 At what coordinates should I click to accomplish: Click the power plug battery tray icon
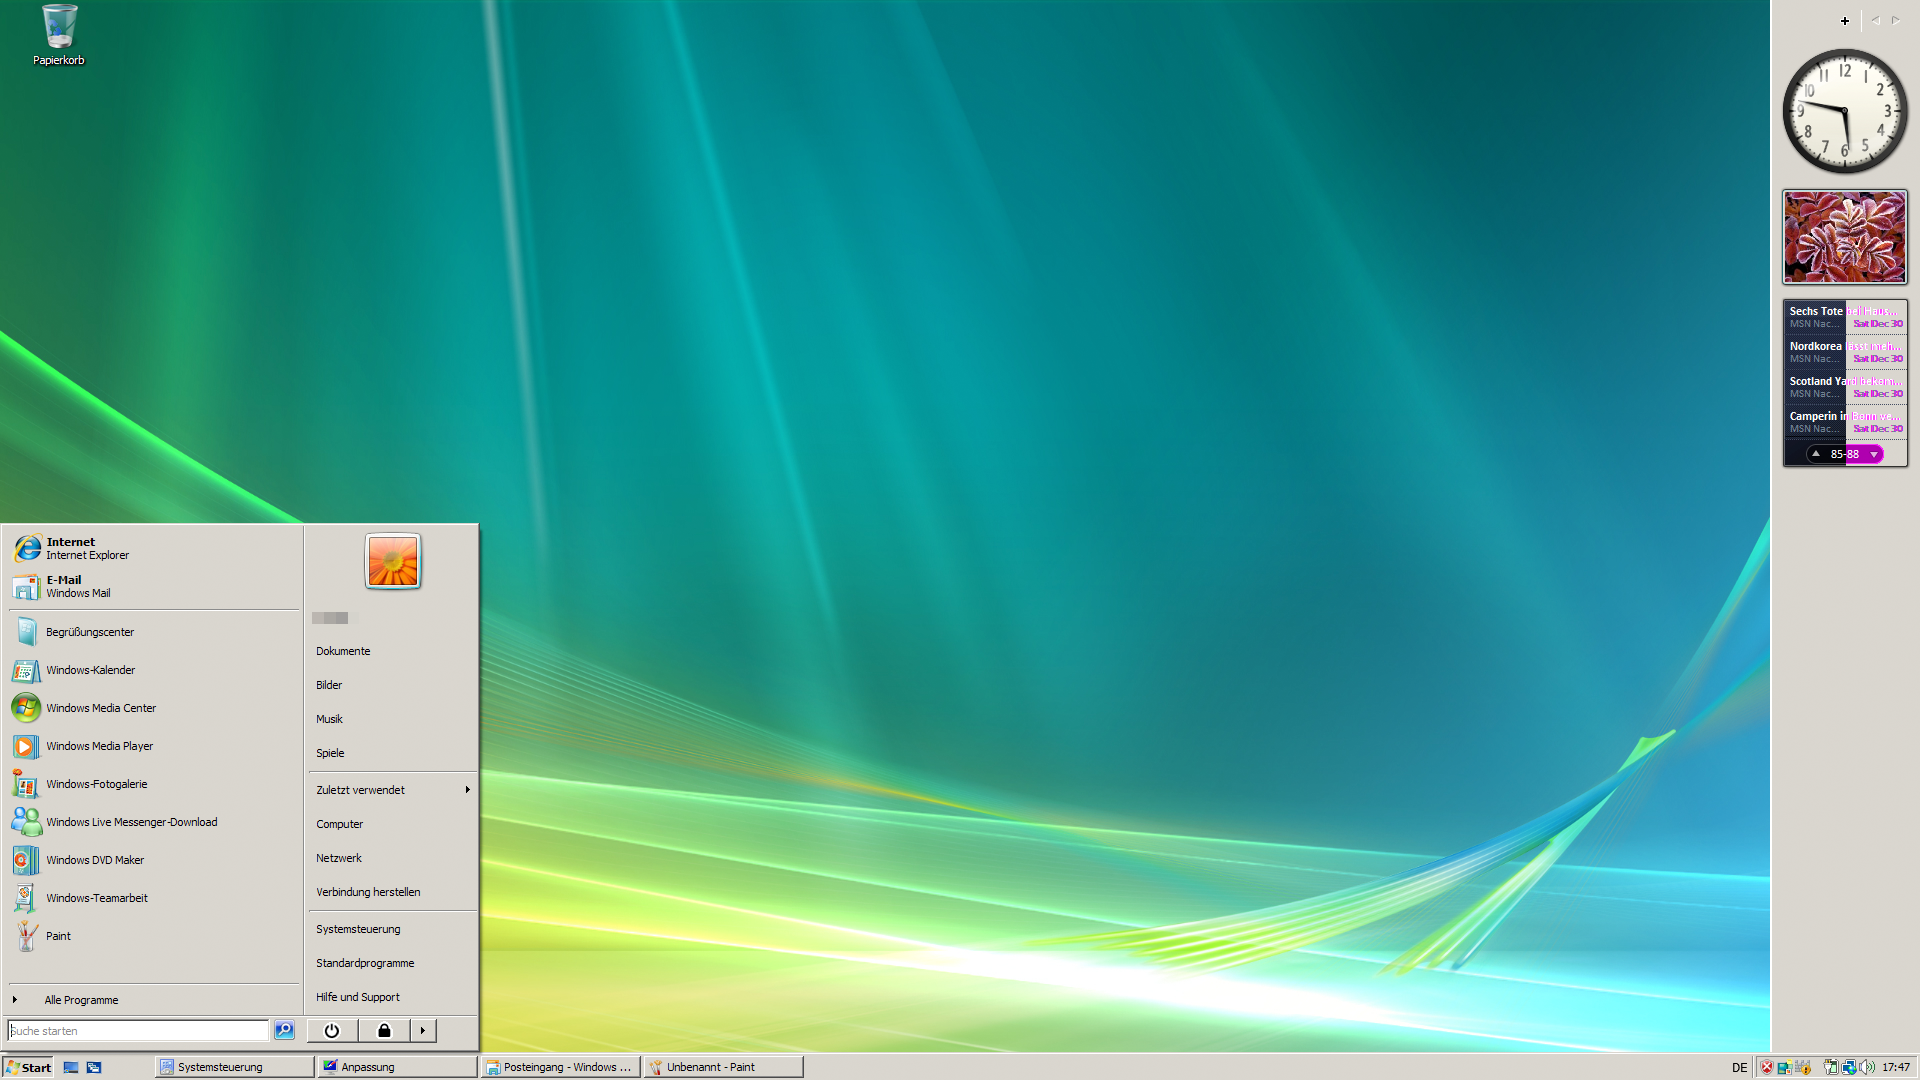tap(1830, 1067)
